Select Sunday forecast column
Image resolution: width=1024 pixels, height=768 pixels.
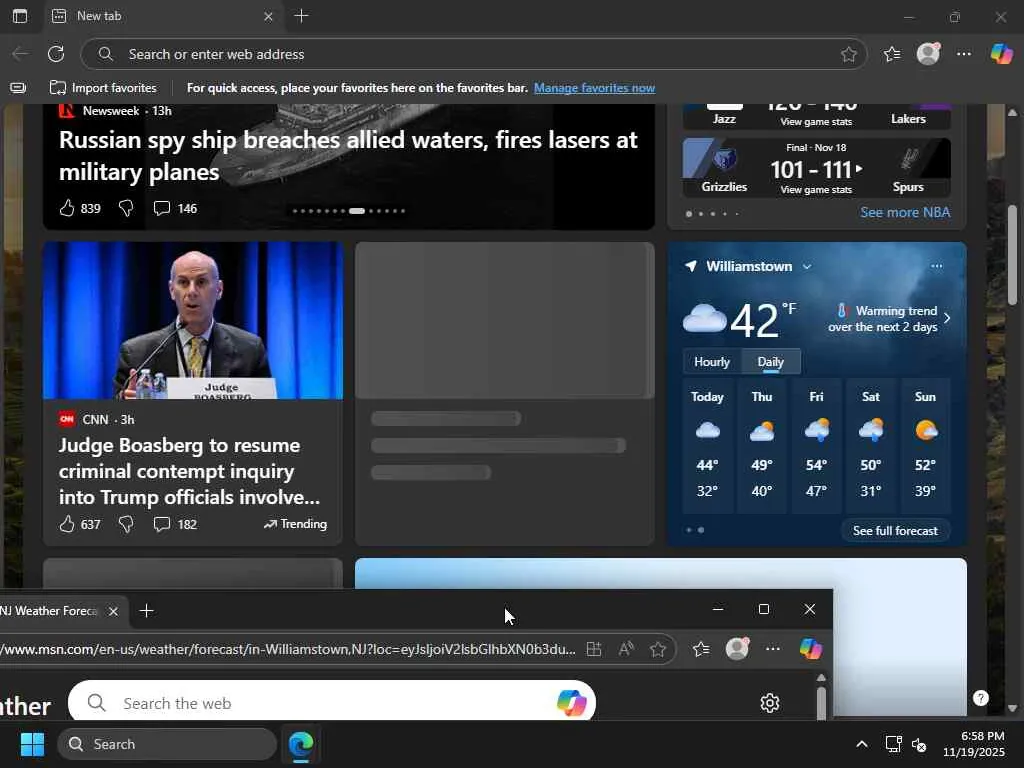(x=925, y=446)
